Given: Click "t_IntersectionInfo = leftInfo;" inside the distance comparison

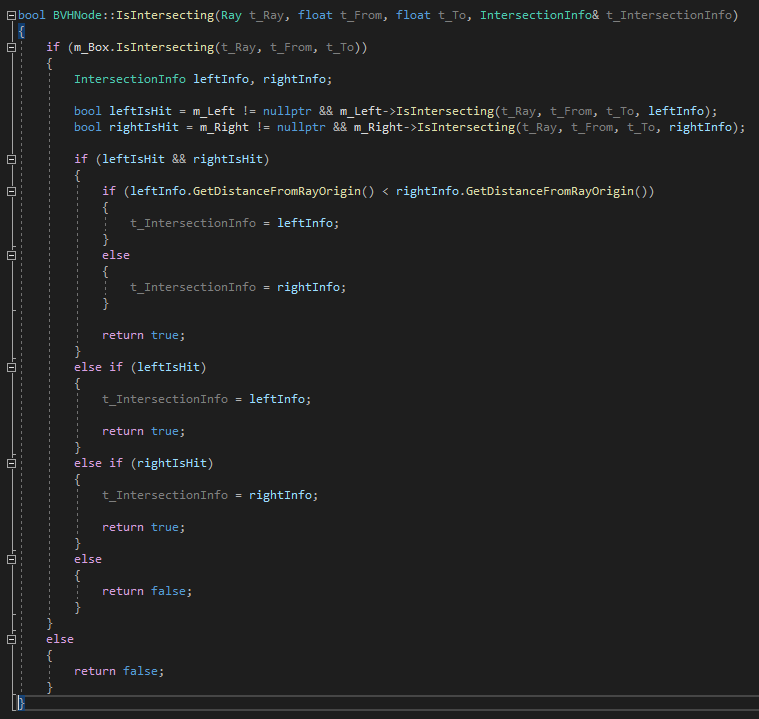Looking at the screenshot, I should click(x=235, y=223).
